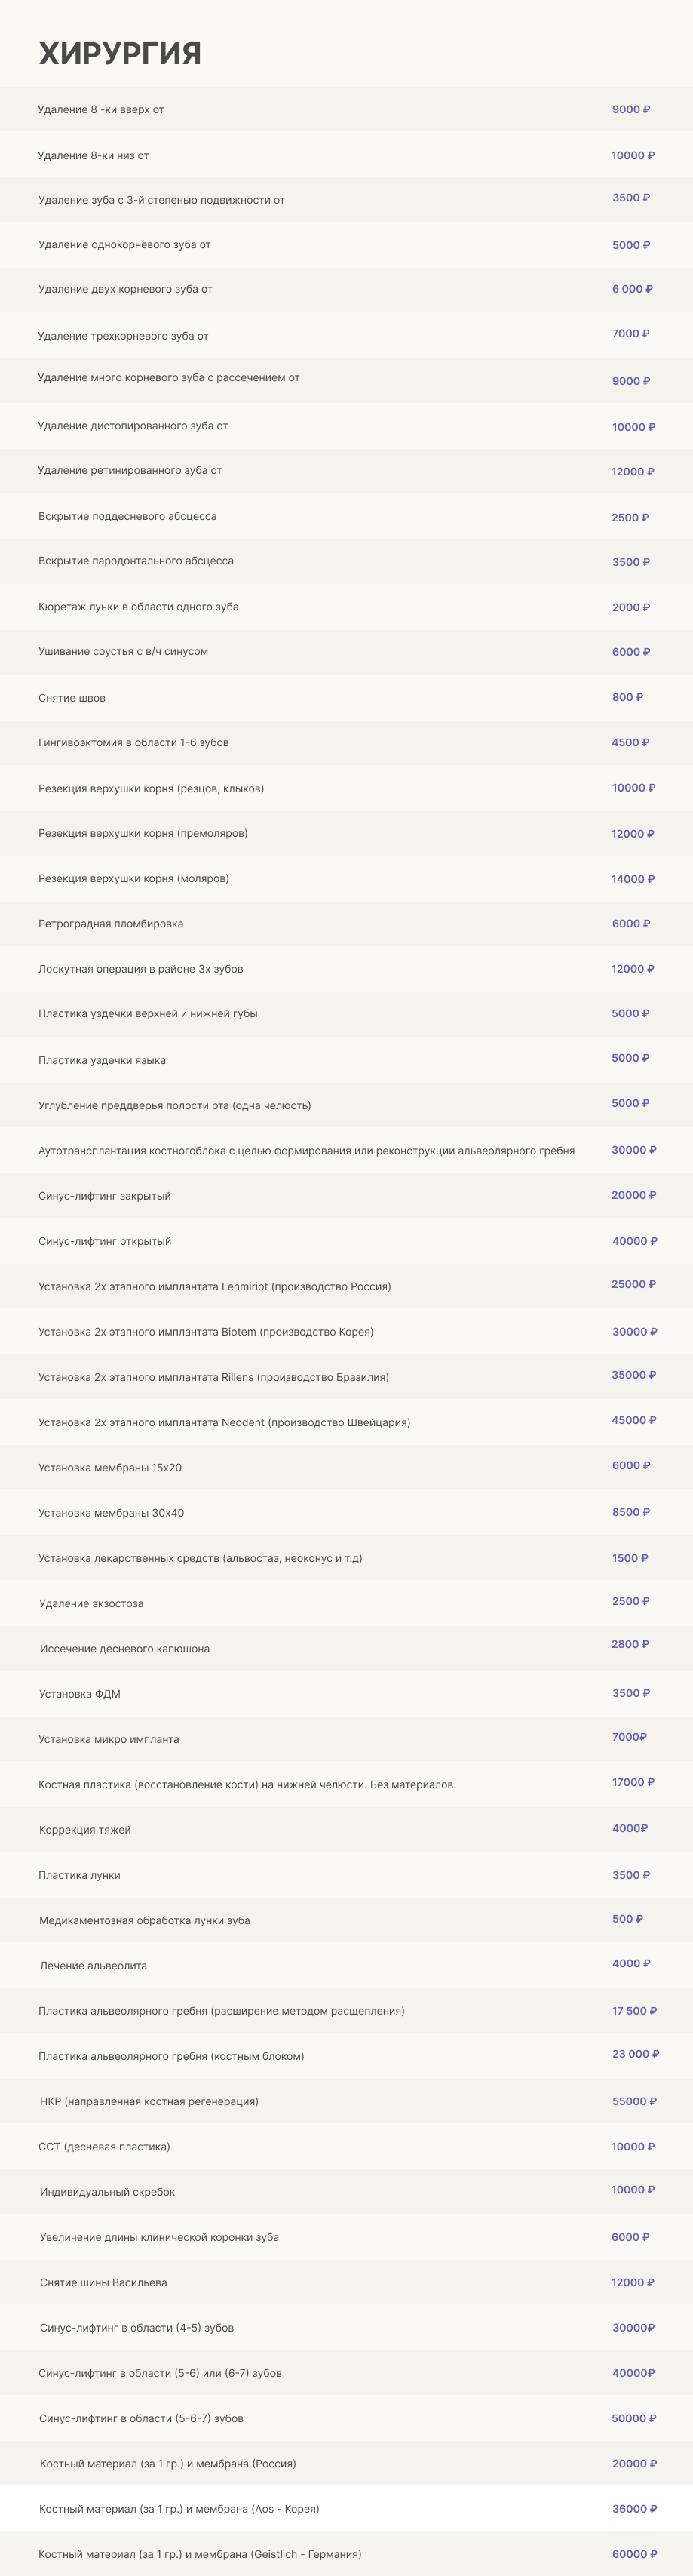The width and height of the screenshot is (693, 2576).
Task: Click the ХИРУРГИЯ section heading
Action: (x=120, y=53)
